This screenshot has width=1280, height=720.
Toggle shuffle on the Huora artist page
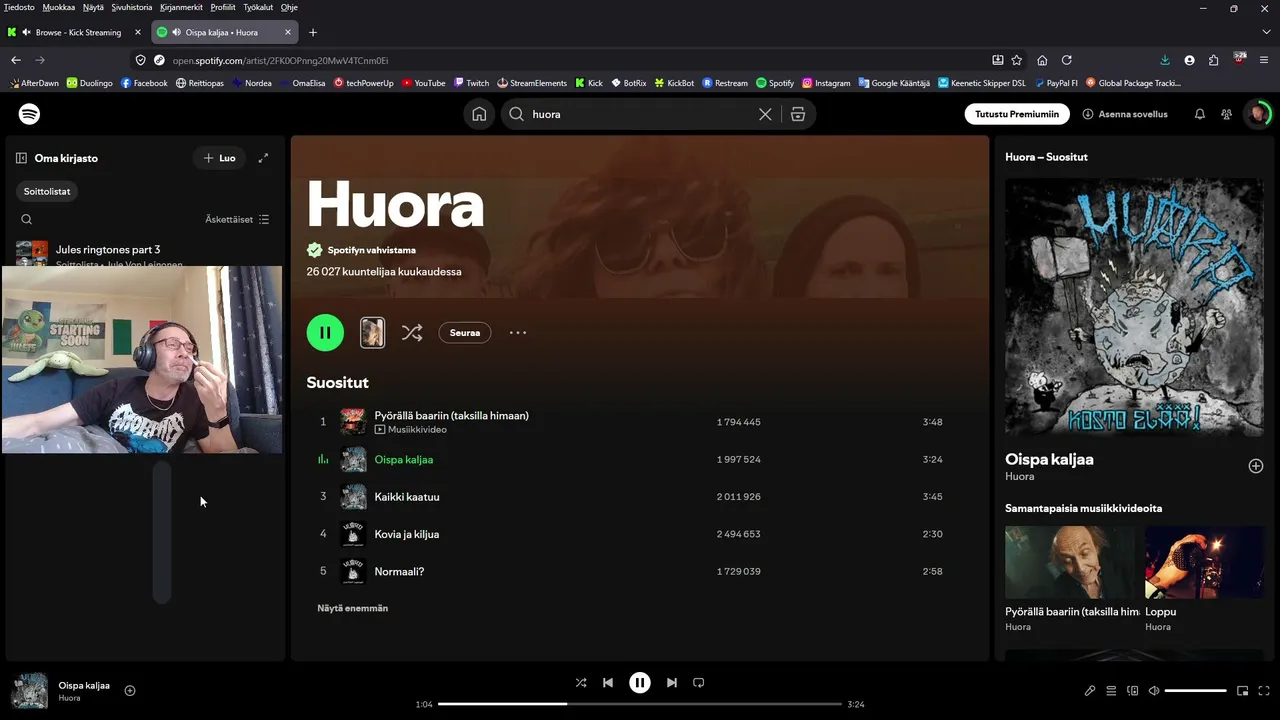412,333
